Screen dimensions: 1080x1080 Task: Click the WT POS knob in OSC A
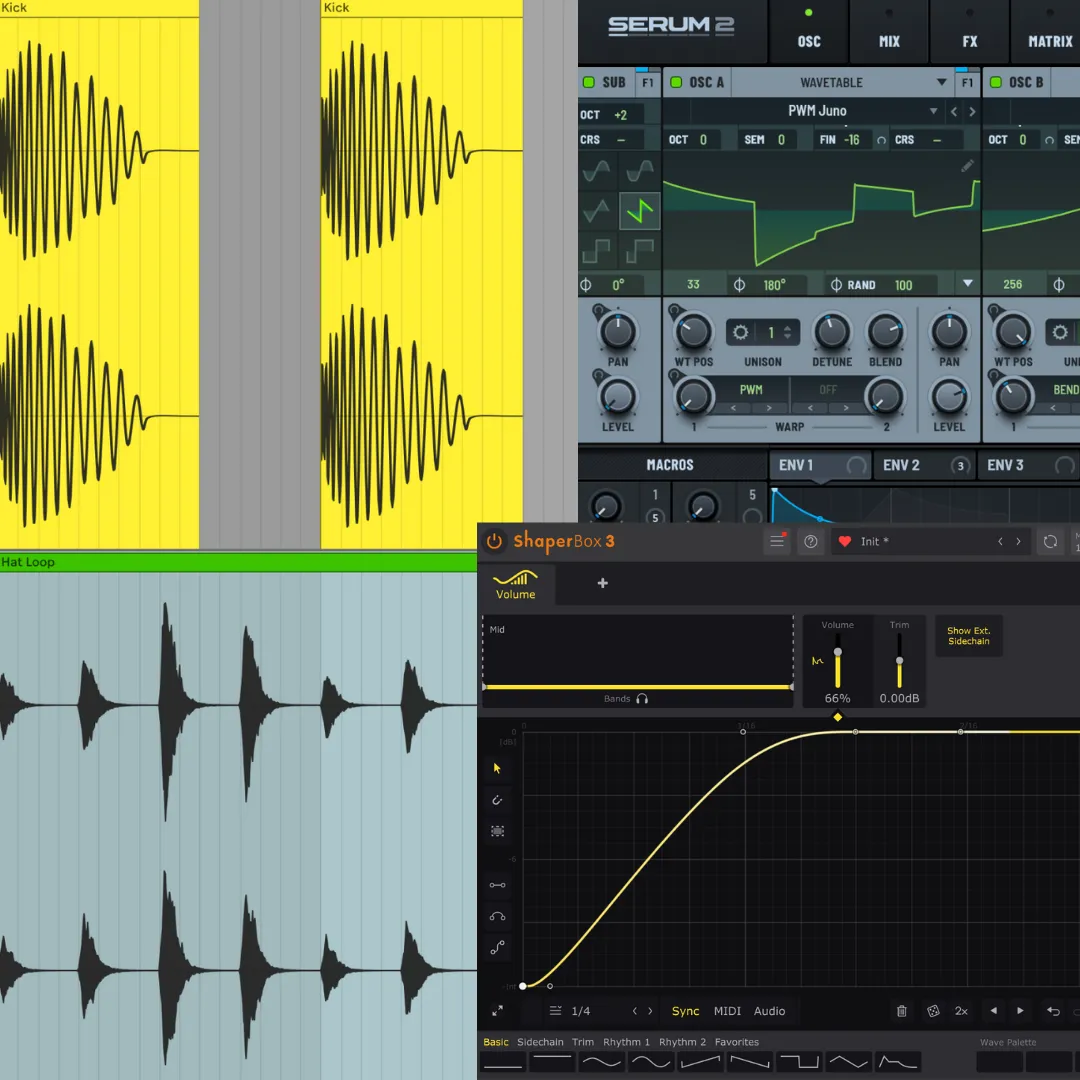coord(693,333)
